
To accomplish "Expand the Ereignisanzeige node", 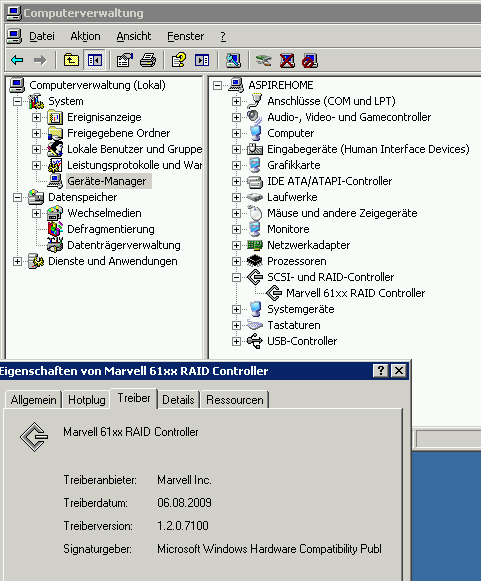I will tap(36, 117).
